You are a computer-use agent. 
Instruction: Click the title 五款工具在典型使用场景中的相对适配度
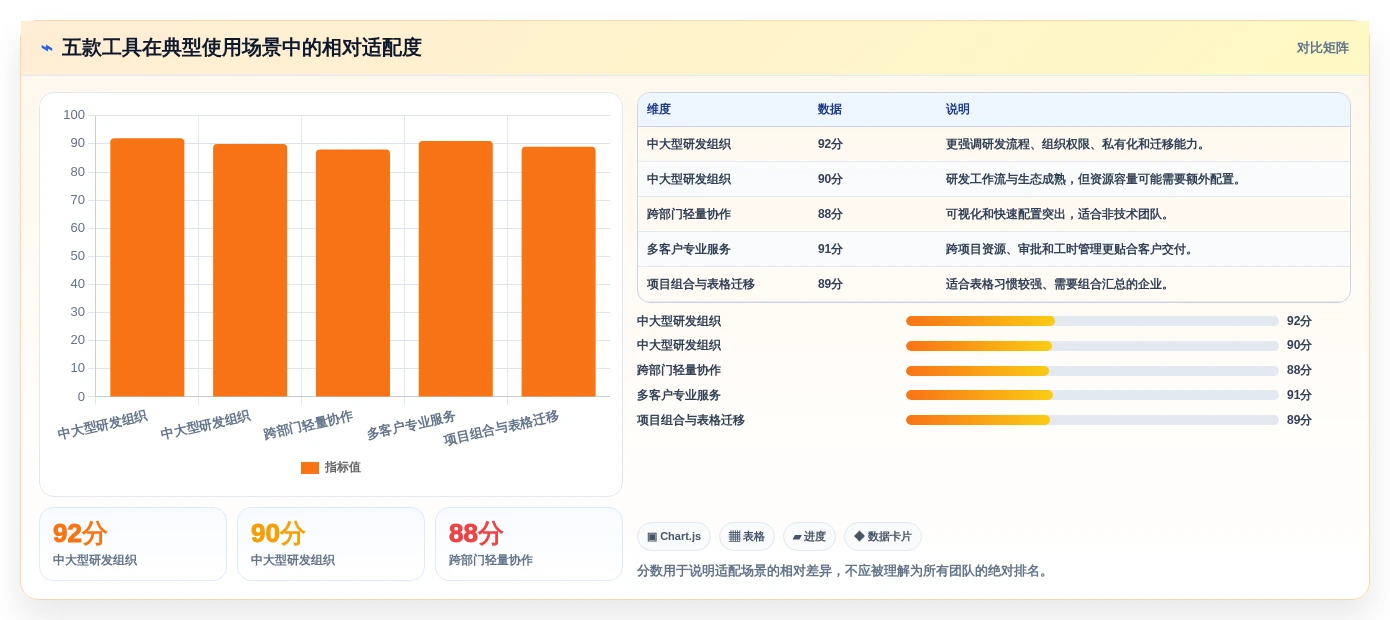click(x=242, y=48)
